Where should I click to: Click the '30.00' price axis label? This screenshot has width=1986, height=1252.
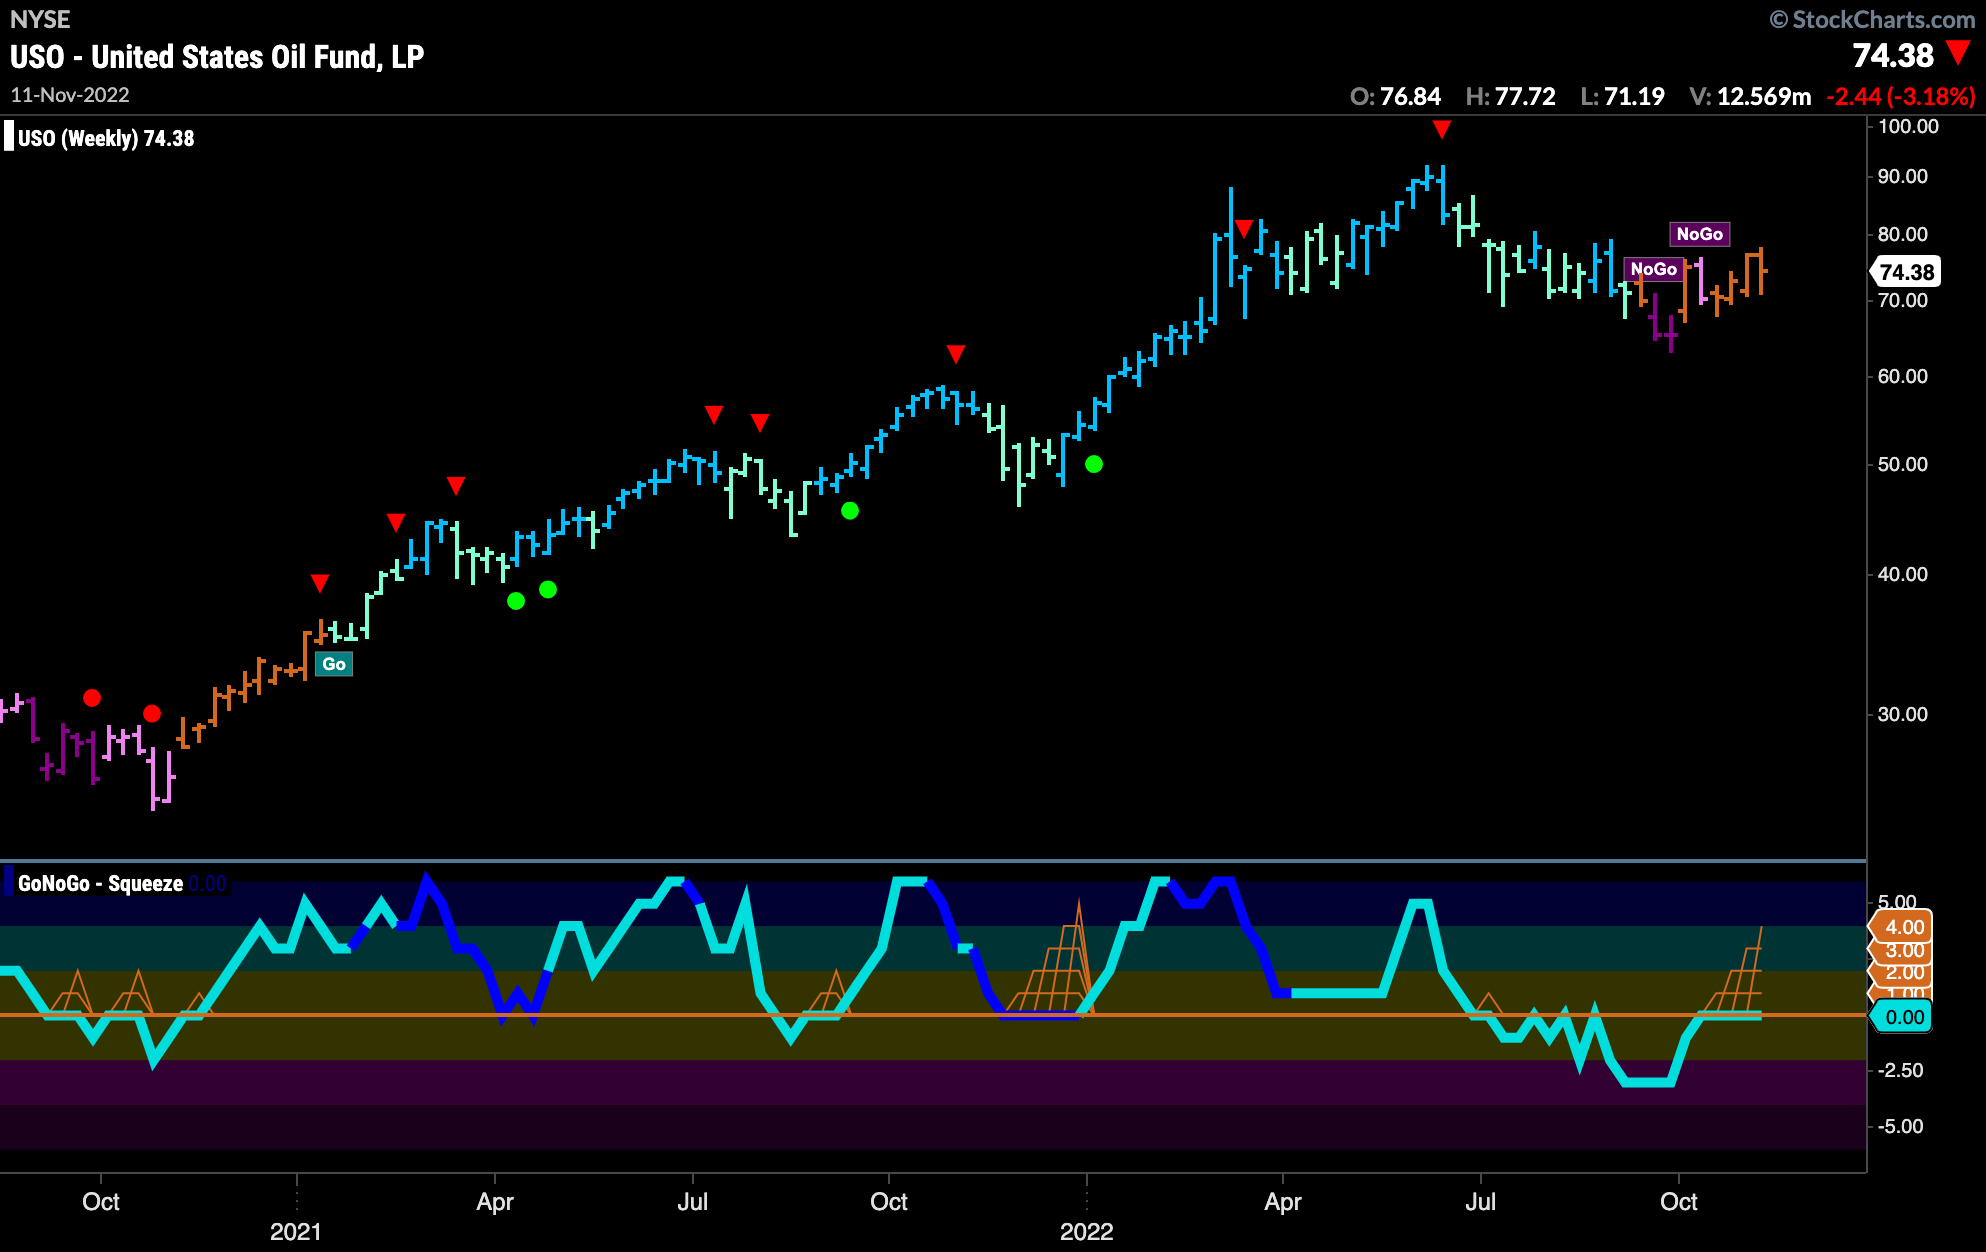1902,714
